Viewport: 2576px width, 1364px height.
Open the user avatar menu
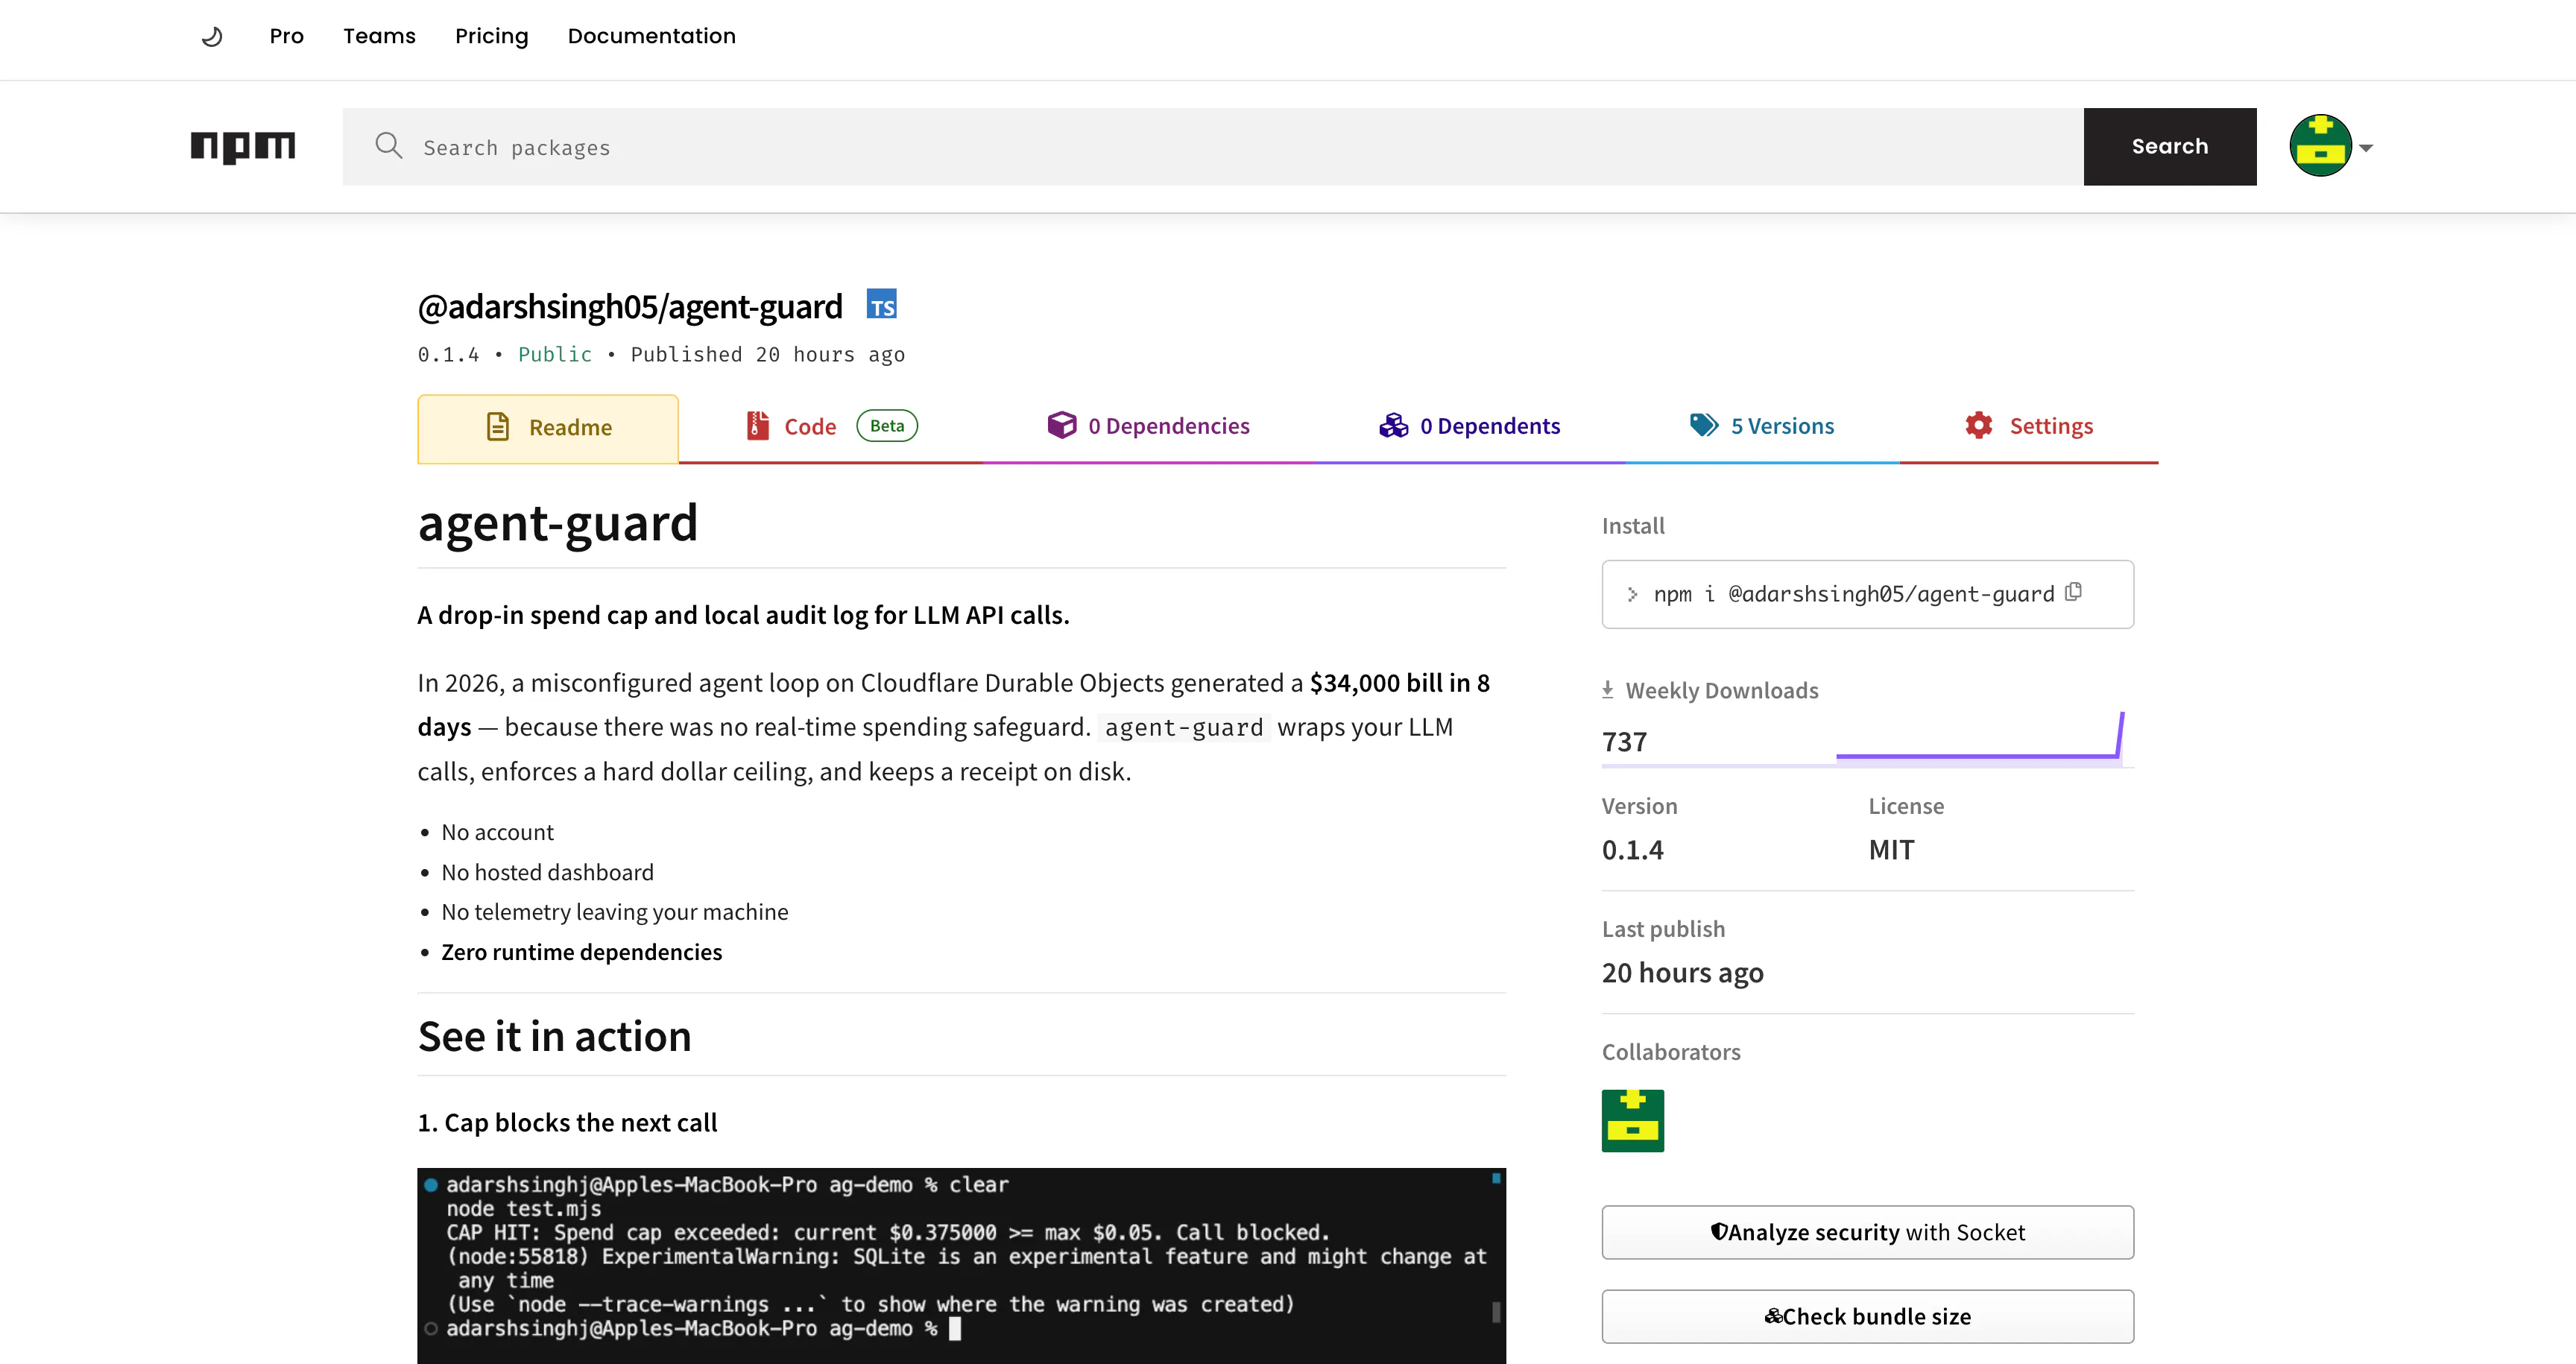pos(2320,146)
